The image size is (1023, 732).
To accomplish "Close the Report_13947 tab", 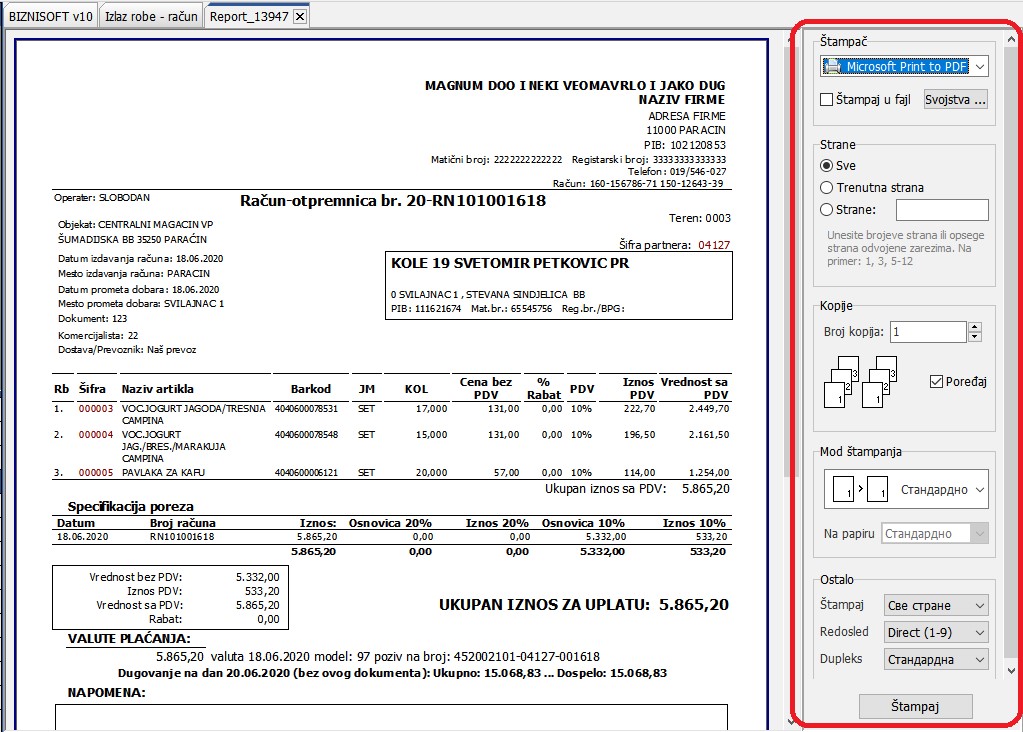I will tap(299, 16).
